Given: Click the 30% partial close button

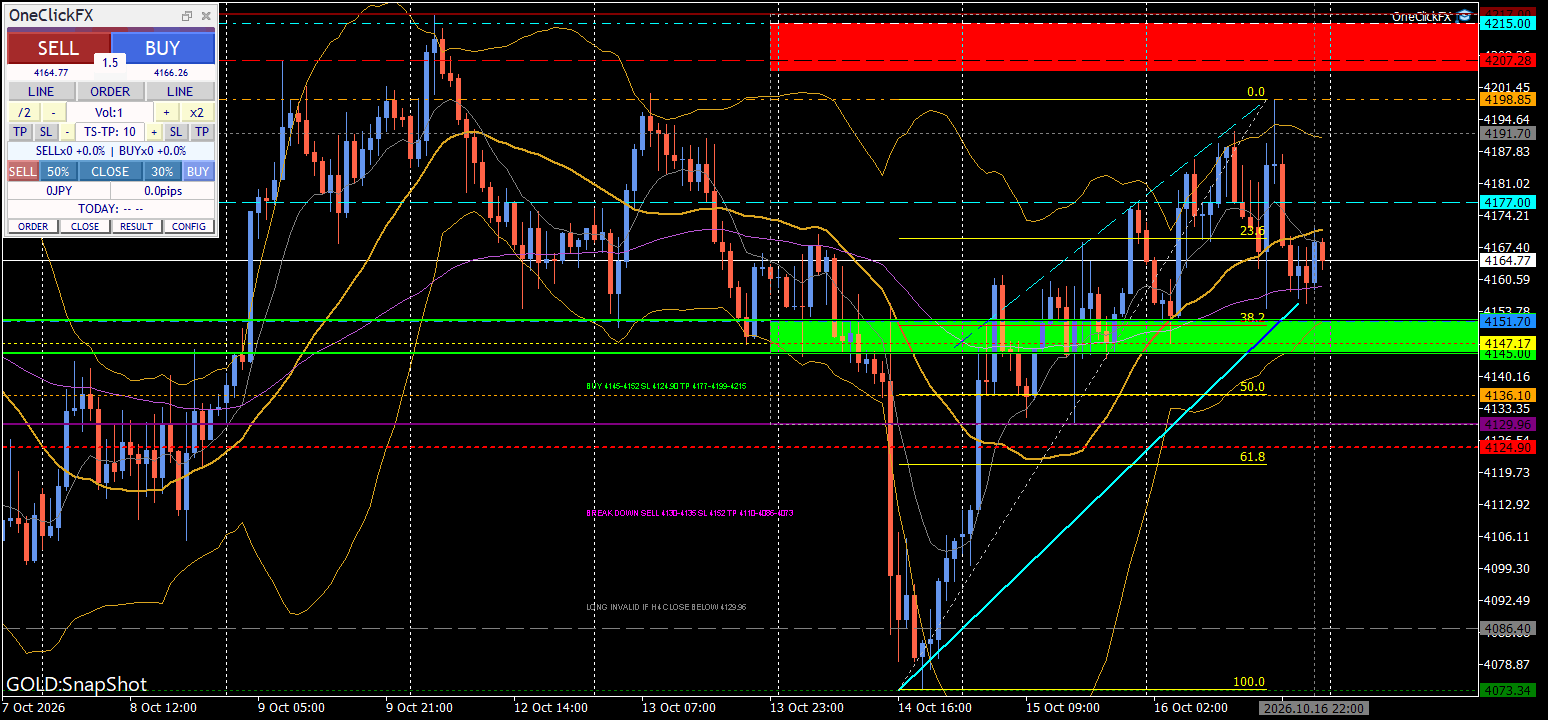Looking at the screenshot, I should (163, 171).
